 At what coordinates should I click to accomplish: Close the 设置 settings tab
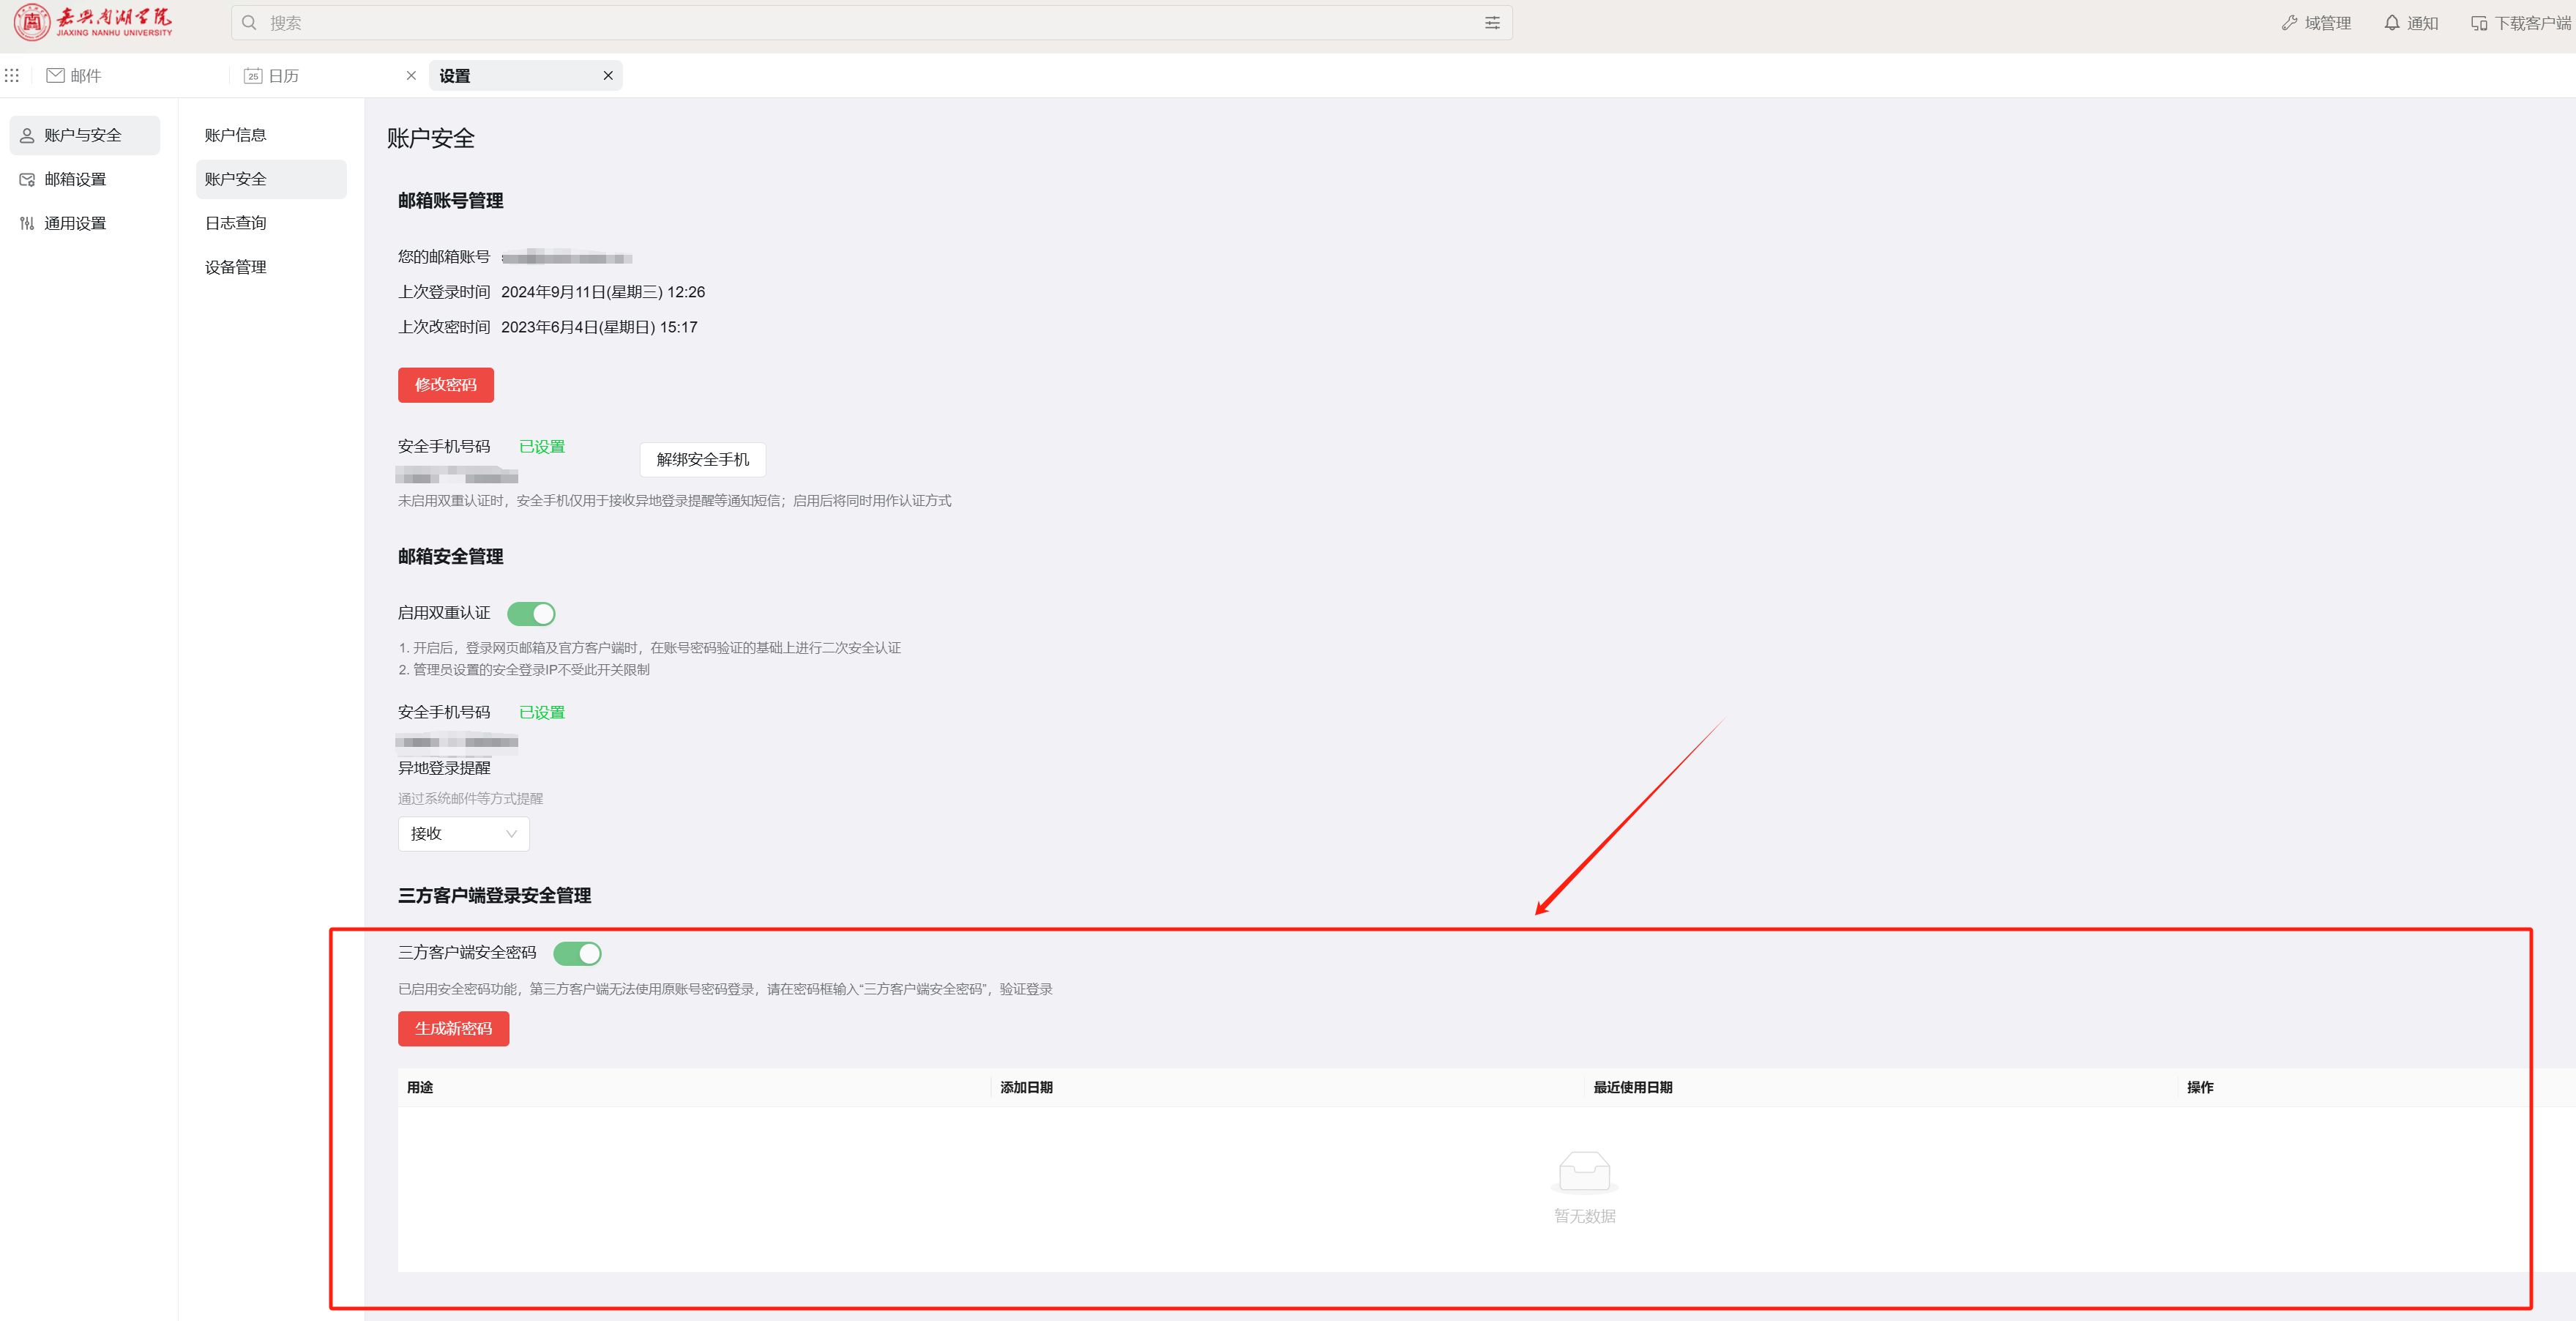click(608, 76)
